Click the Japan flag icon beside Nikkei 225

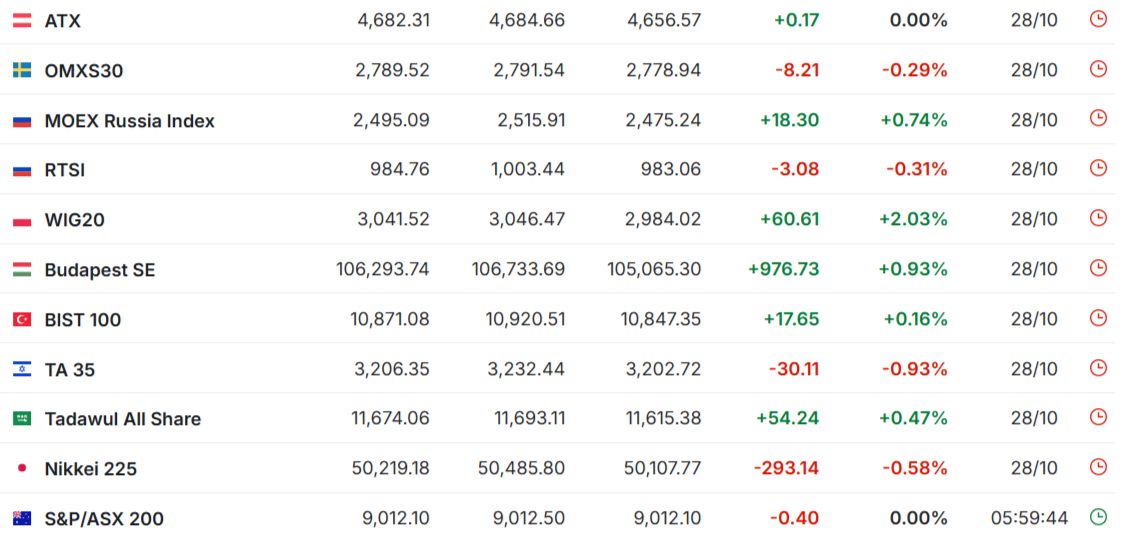22,468
